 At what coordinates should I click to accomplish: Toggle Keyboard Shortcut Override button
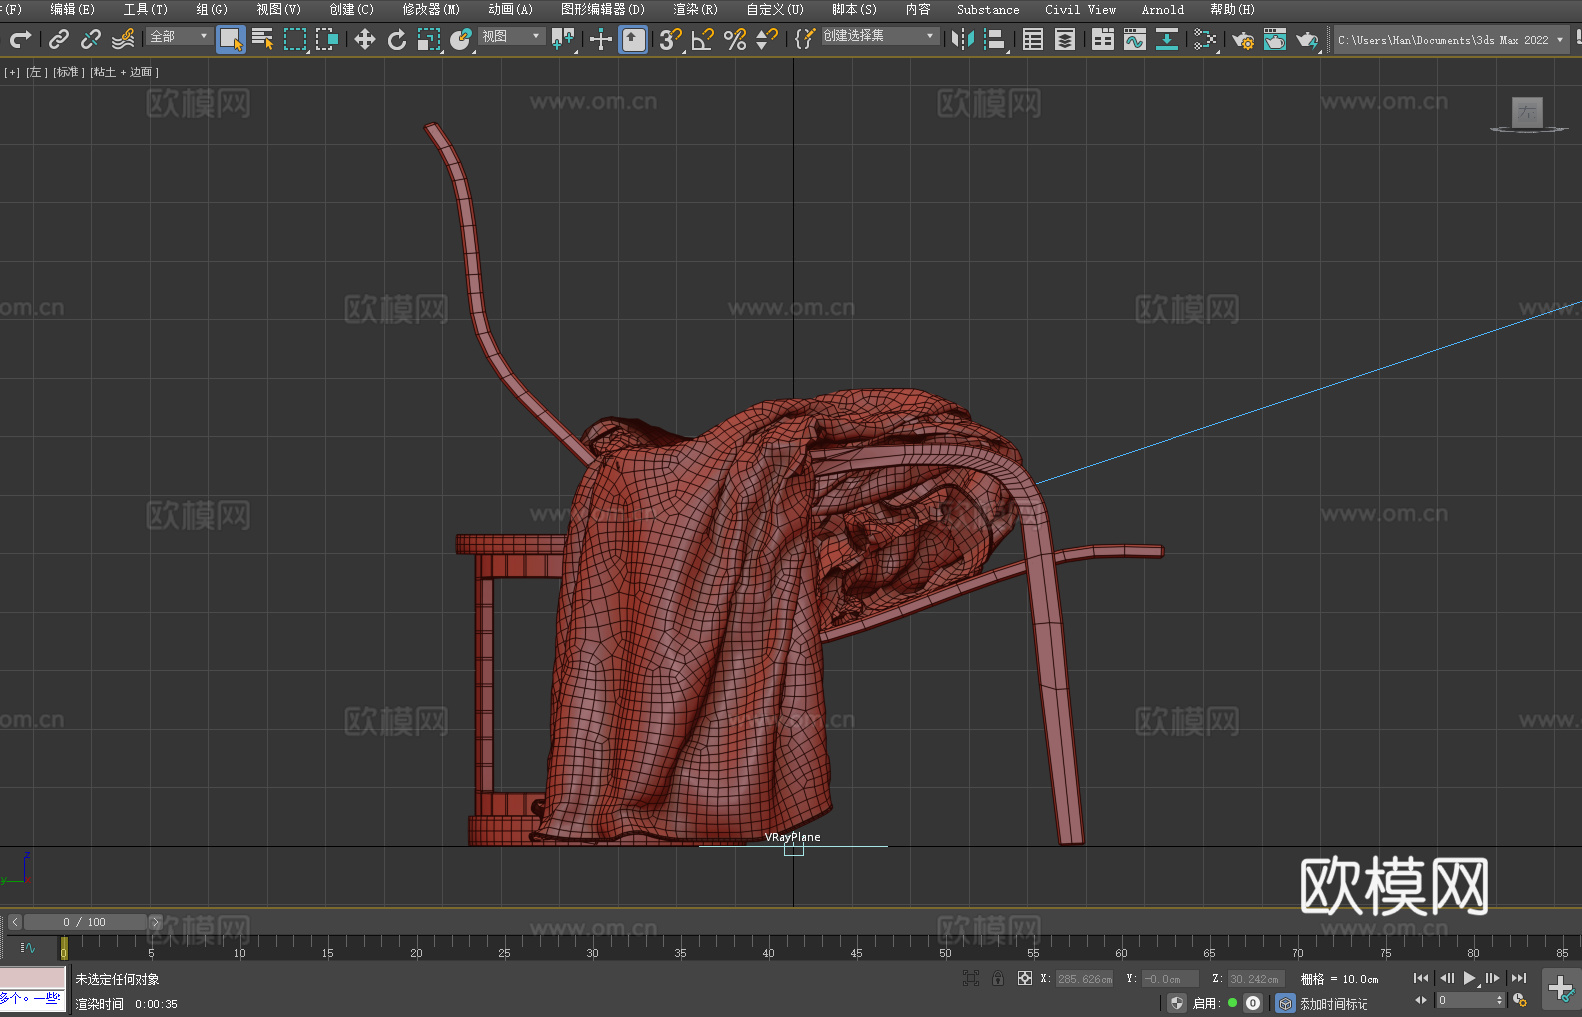pos(634,39)
